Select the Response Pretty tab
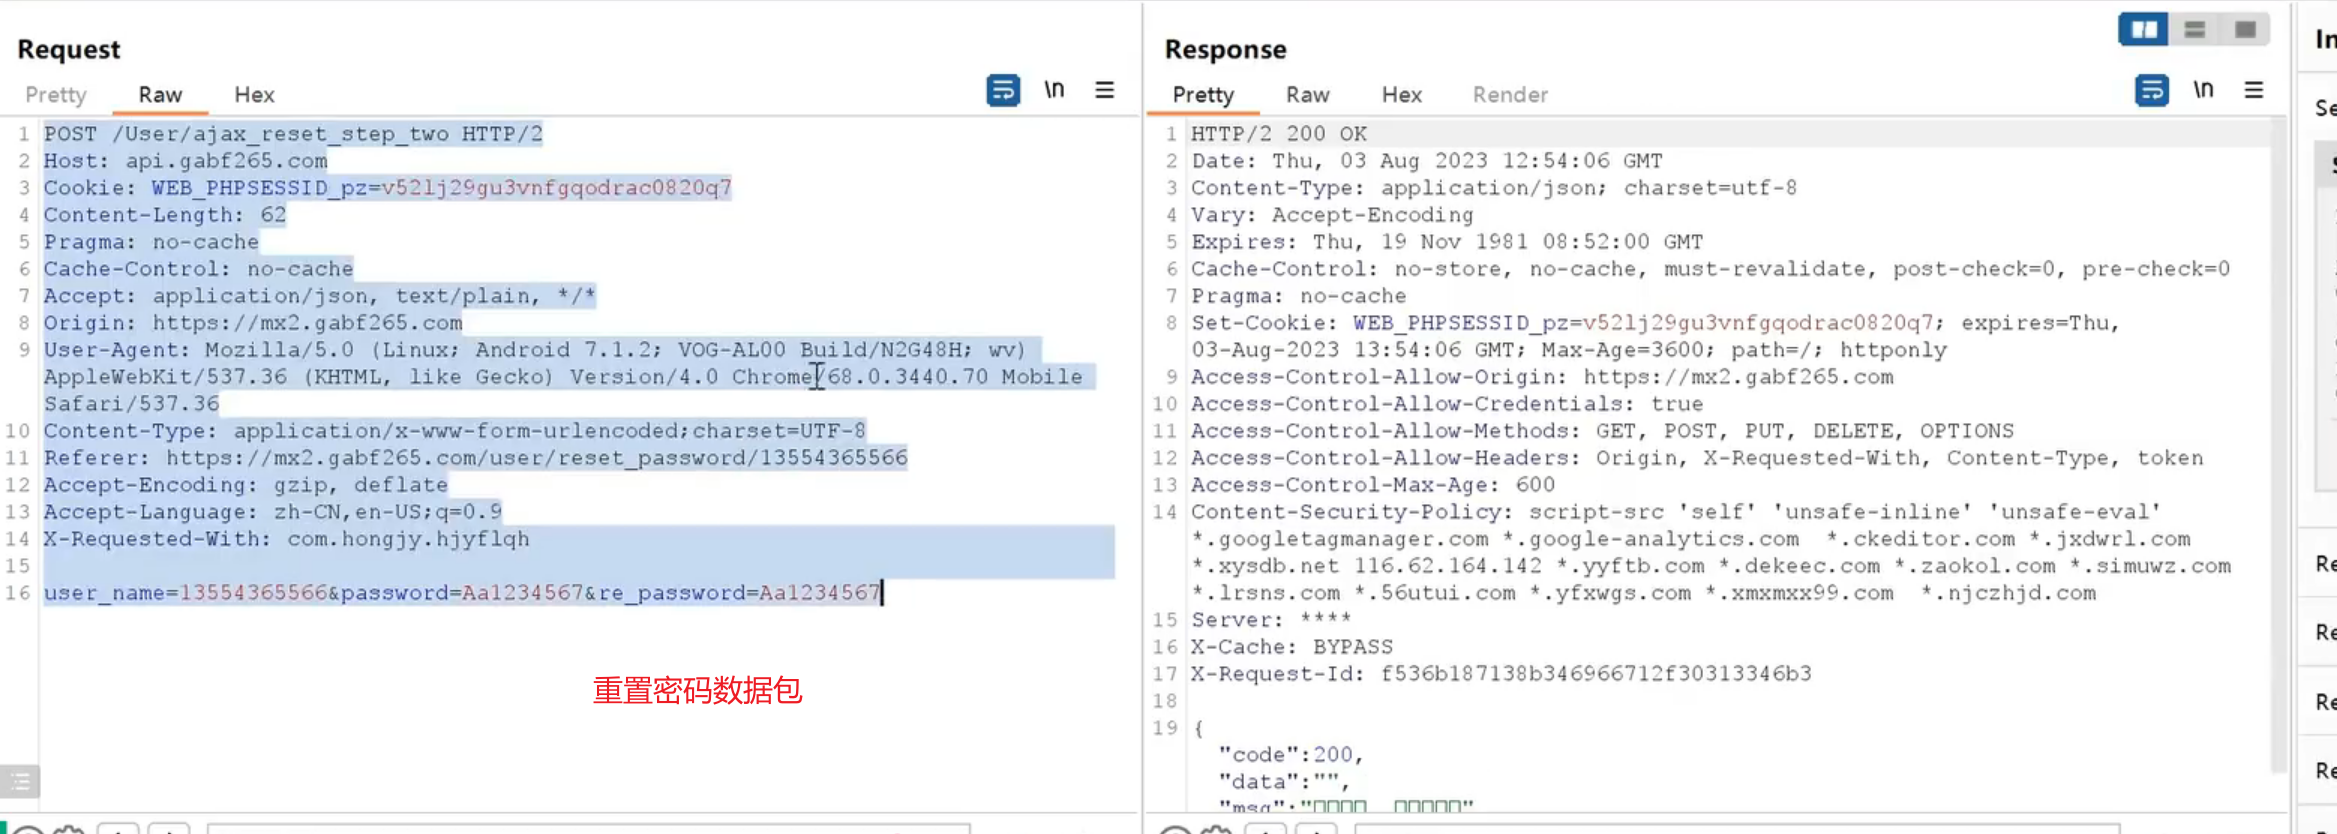 [x=1203, y=95]
